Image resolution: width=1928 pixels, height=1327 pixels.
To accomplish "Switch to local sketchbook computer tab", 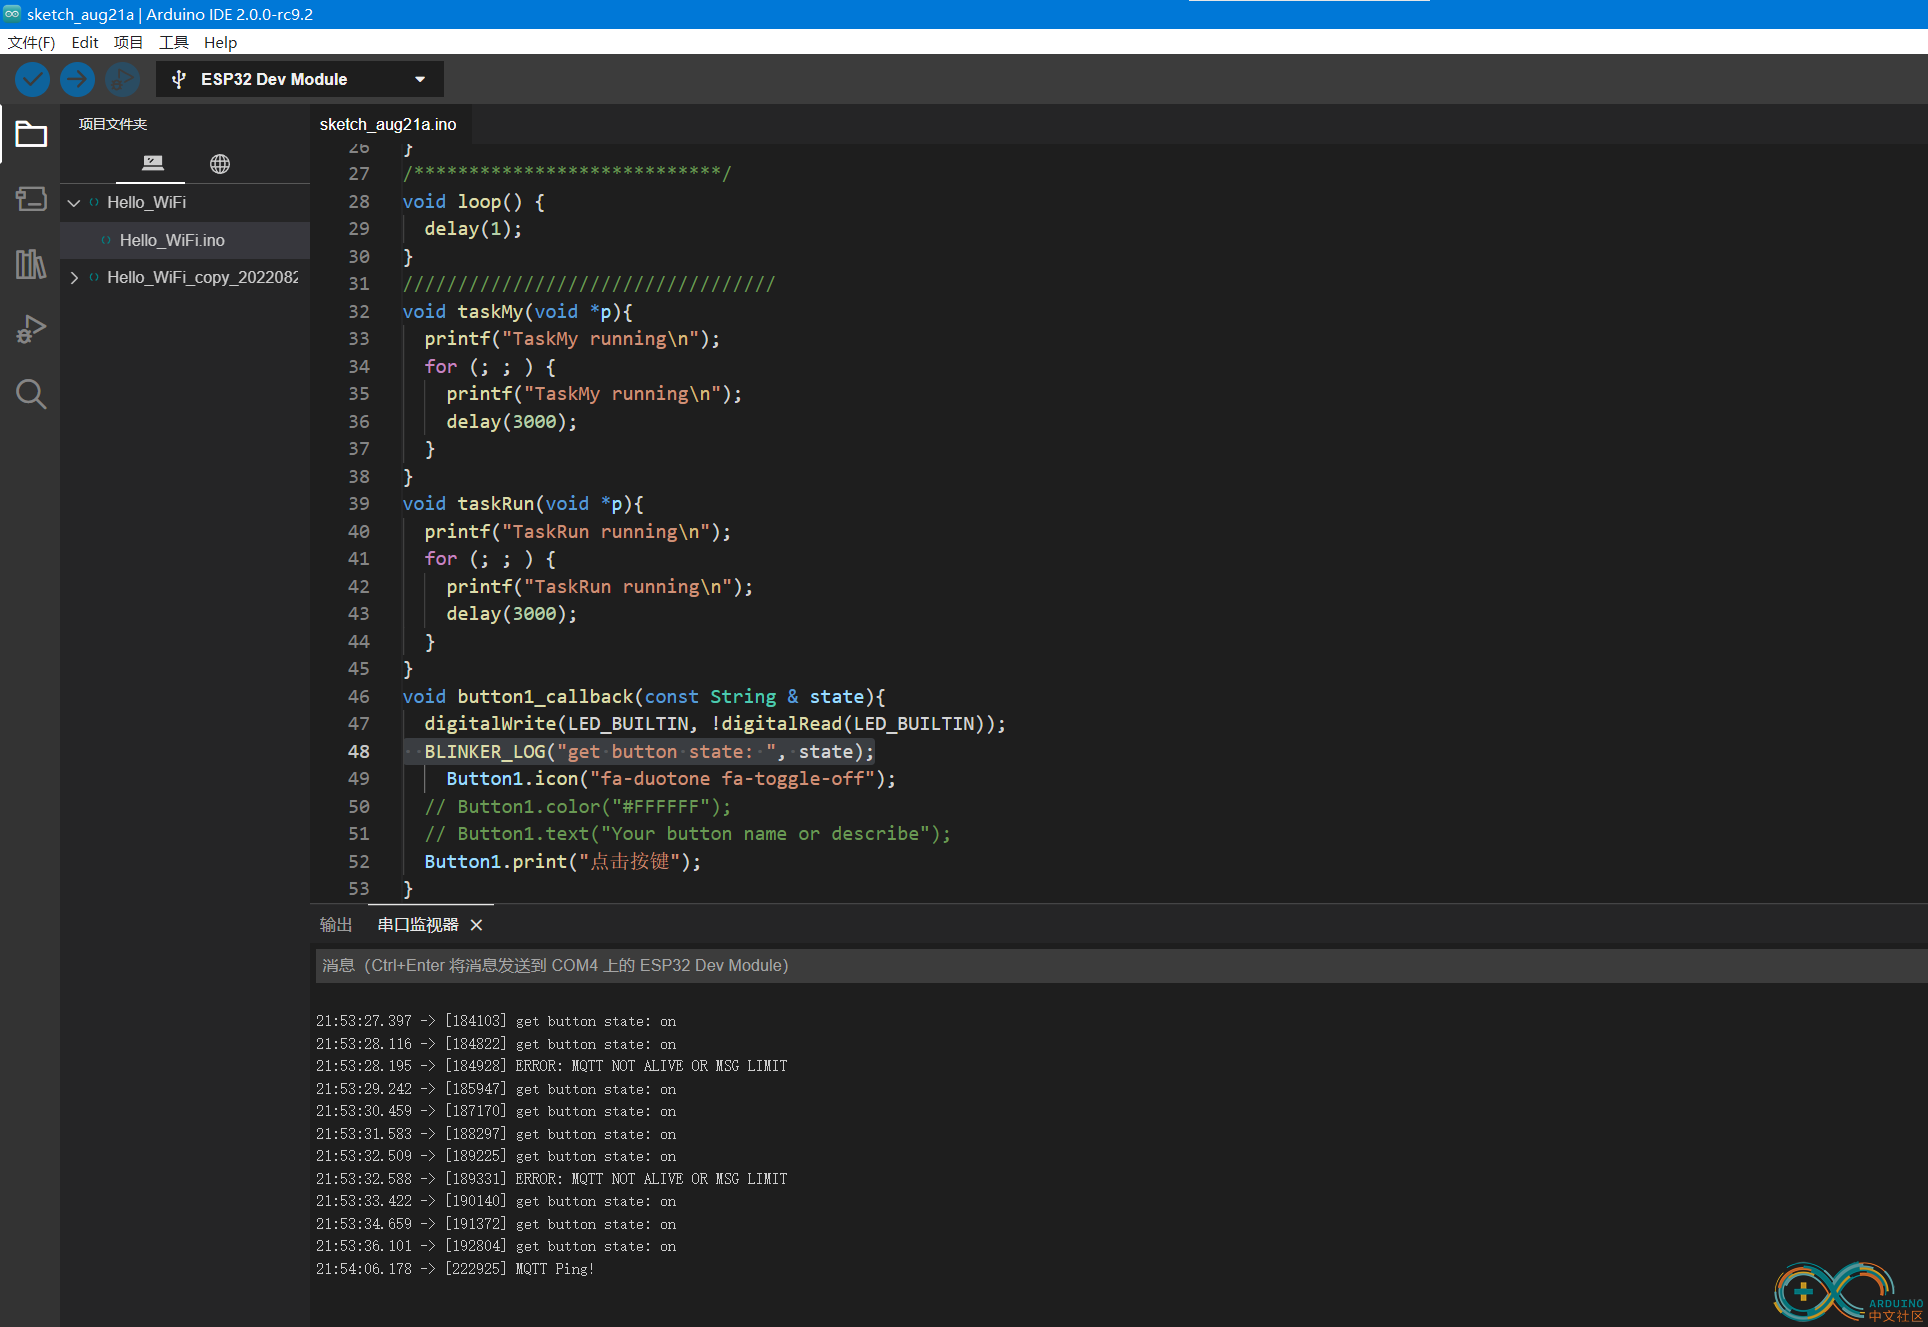I will pyautogui.click(x=152, y=163).
